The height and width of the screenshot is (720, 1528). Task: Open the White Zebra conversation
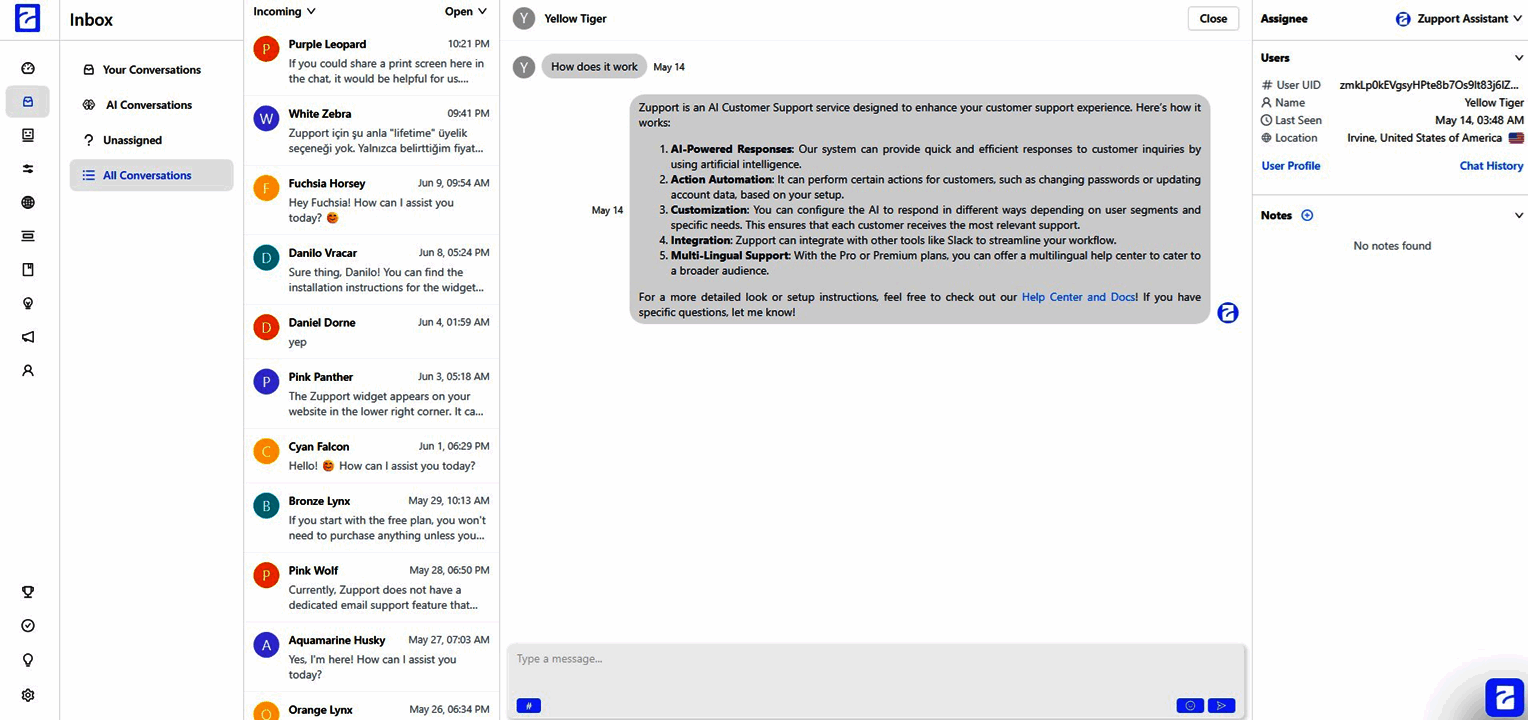(x=371, y=131)
